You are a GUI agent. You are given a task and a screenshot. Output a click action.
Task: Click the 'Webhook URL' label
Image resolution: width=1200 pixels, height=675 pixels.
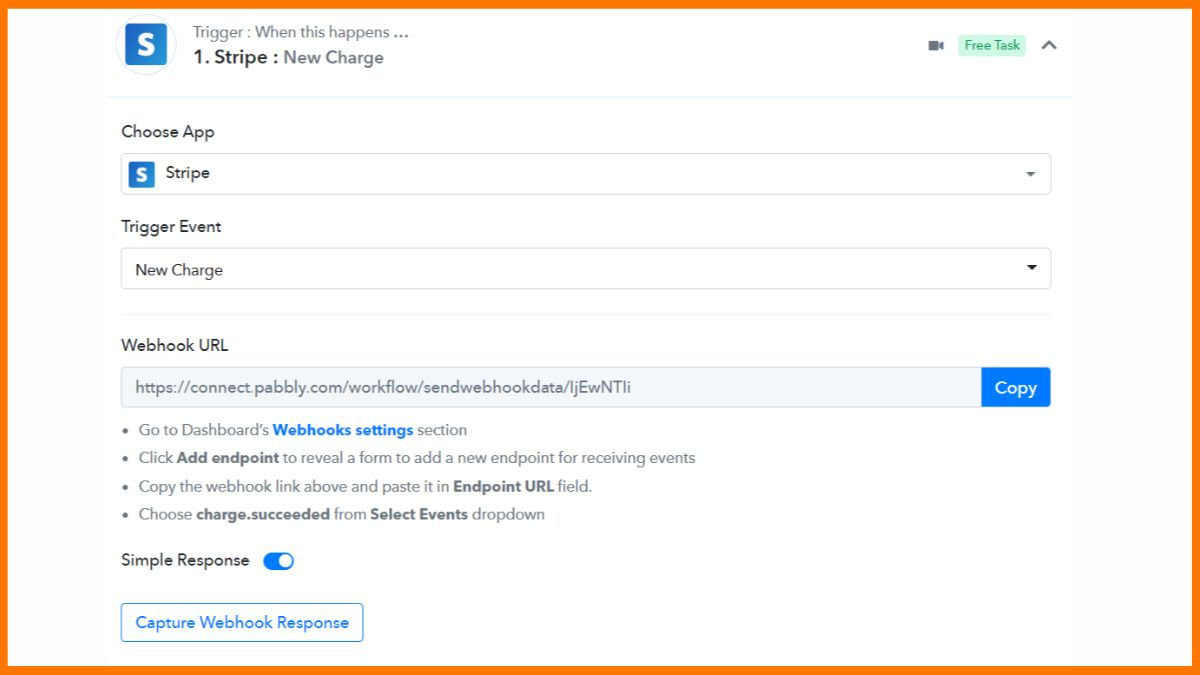pos(175,345)
